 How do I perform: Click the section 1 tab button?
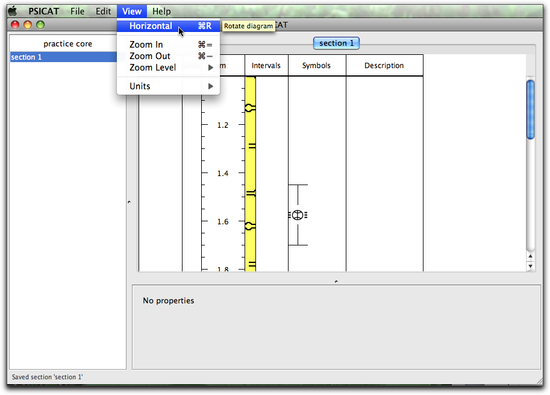click(x=336, y=43)
